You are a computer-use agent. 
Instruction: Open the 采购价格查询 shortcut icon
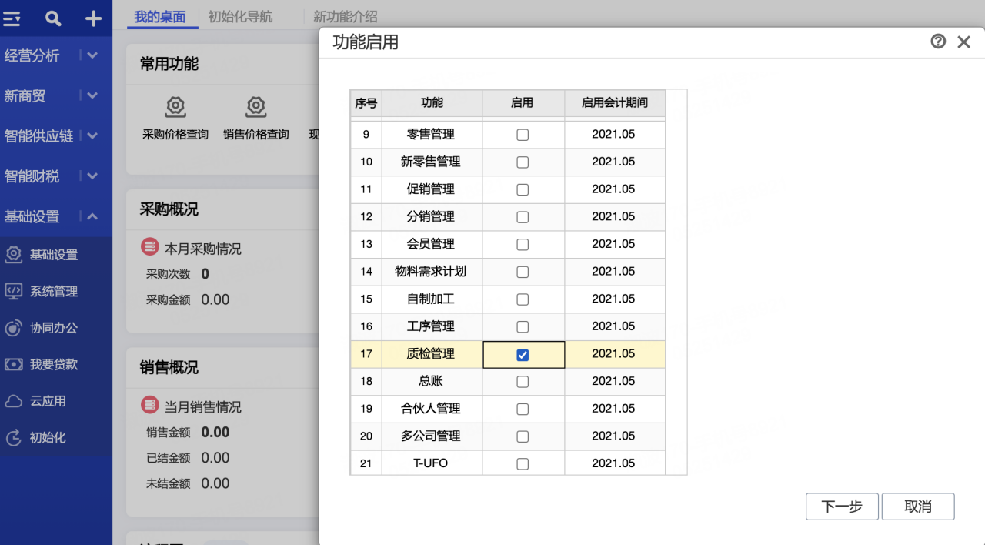coord(175,107)
